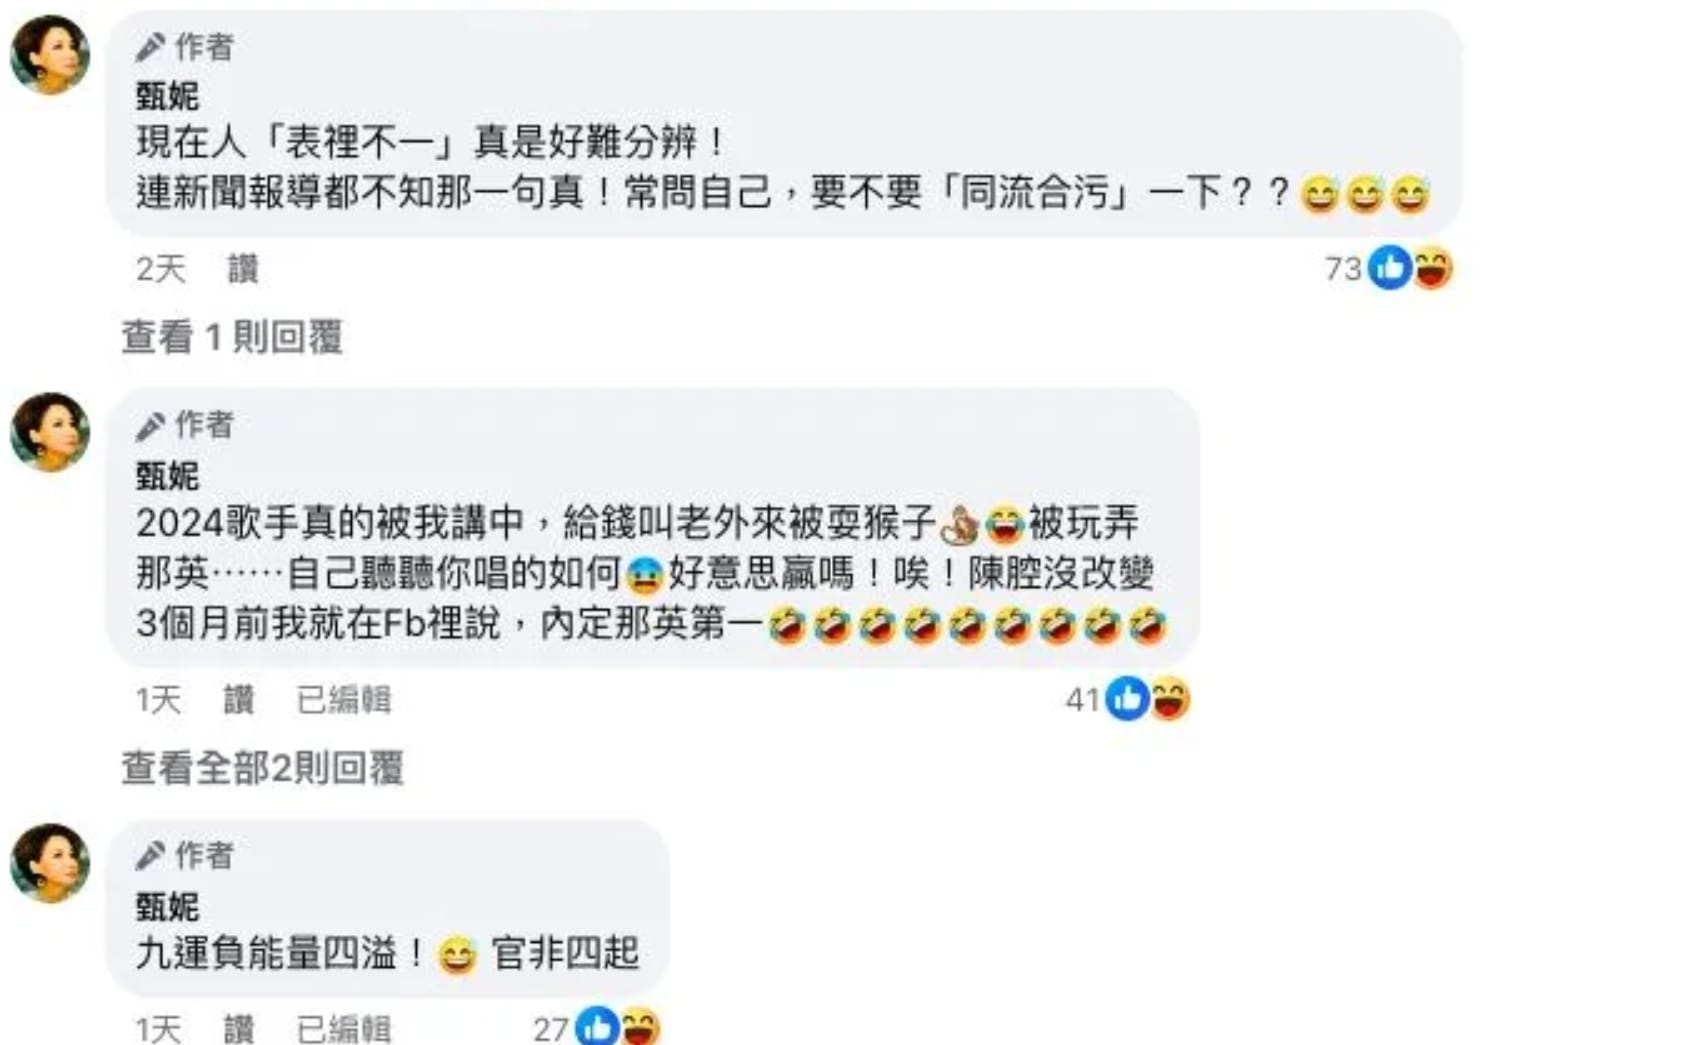Expand 查看 1 則回覆 replies
The height and width of the screenshot is (1045, 1697).
(x=232, y=338)
